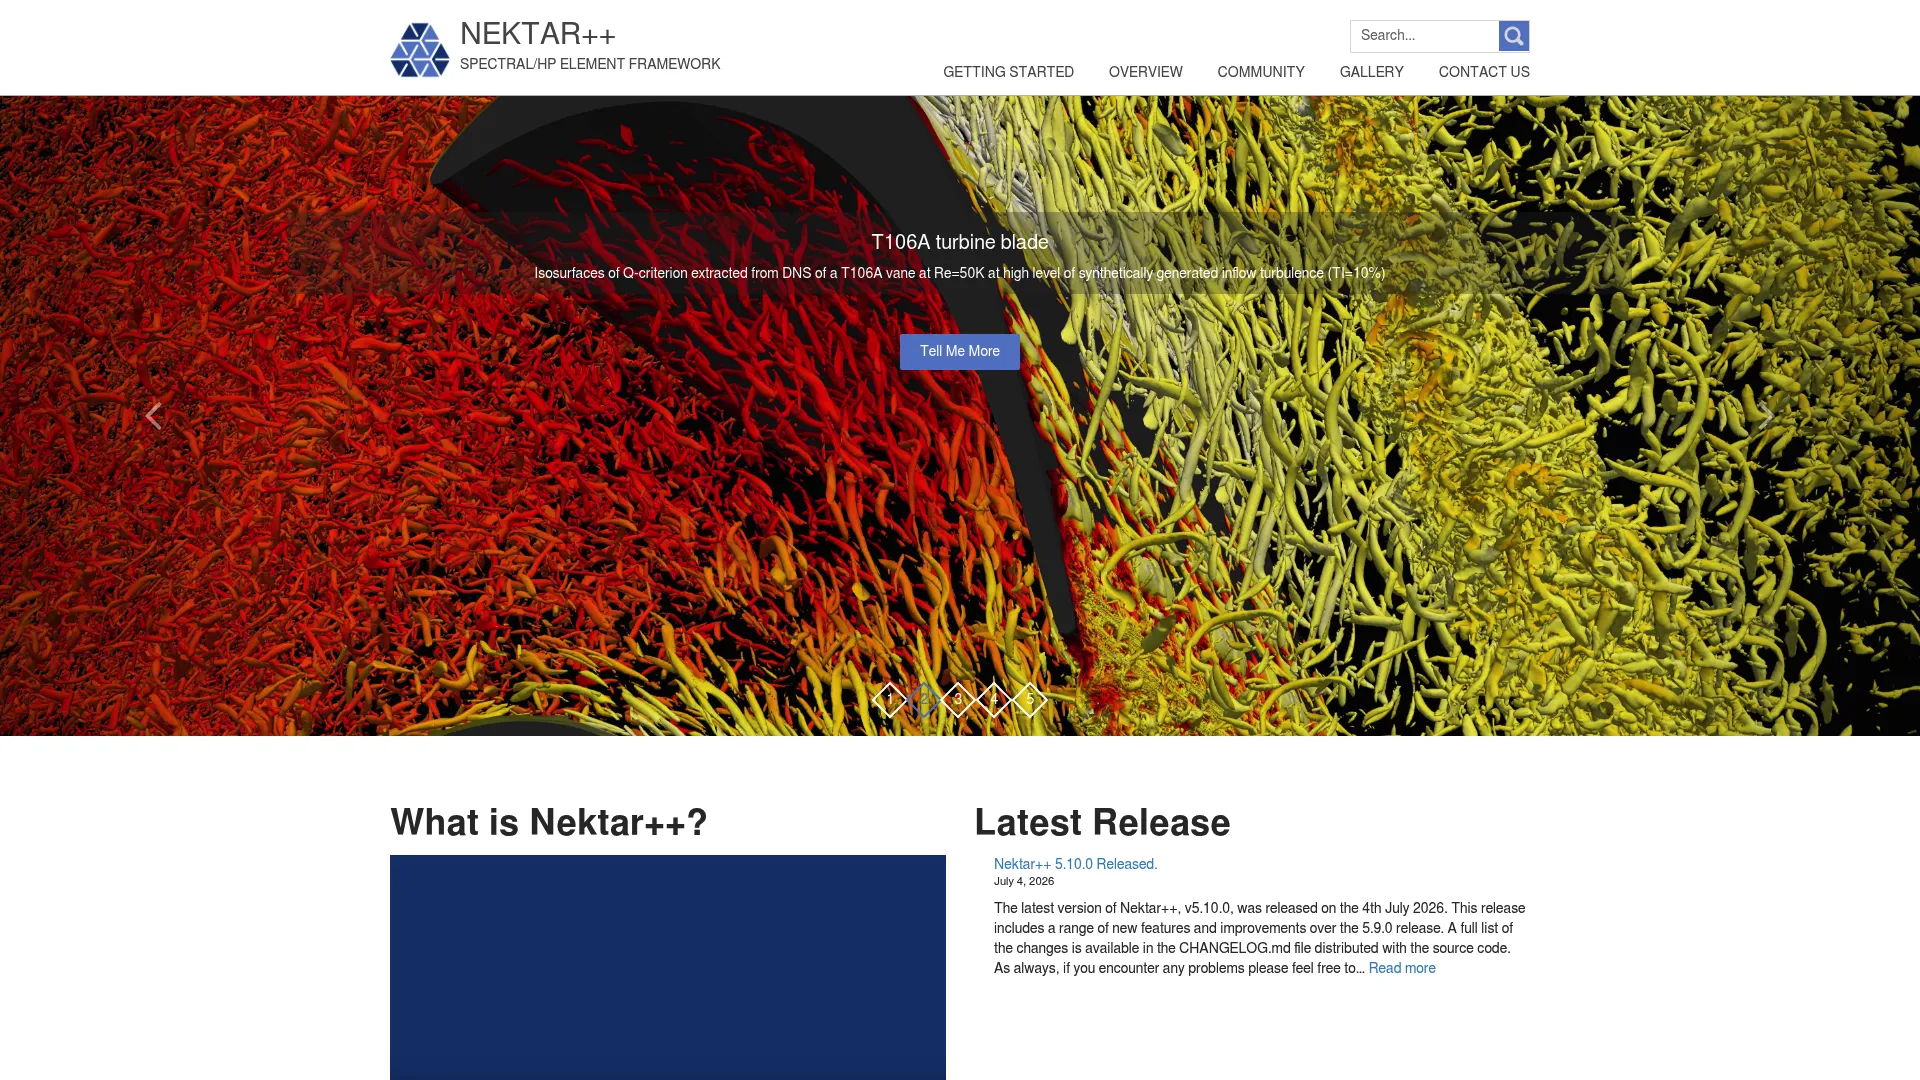This screenshot has width=1920, height=1080.
Task: Click Spectral/HP Element Framework tagline
Action: [590, 64]
